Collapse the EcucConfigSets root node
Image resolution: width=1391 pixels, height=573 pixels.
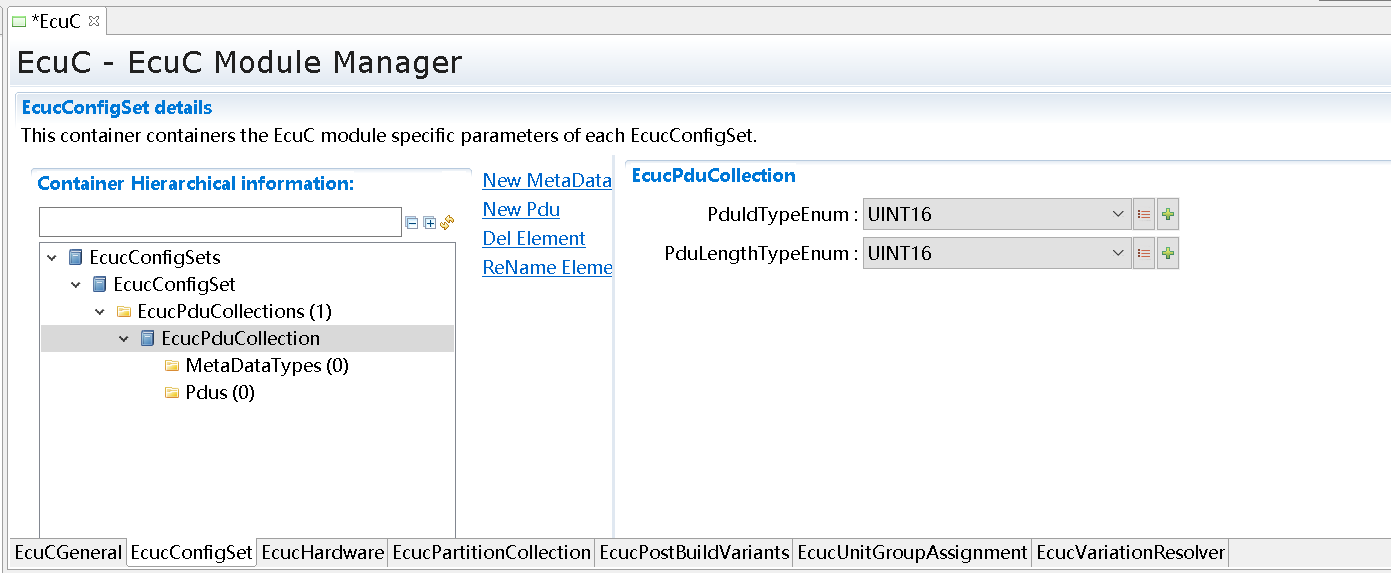click(x=52, y=258)
